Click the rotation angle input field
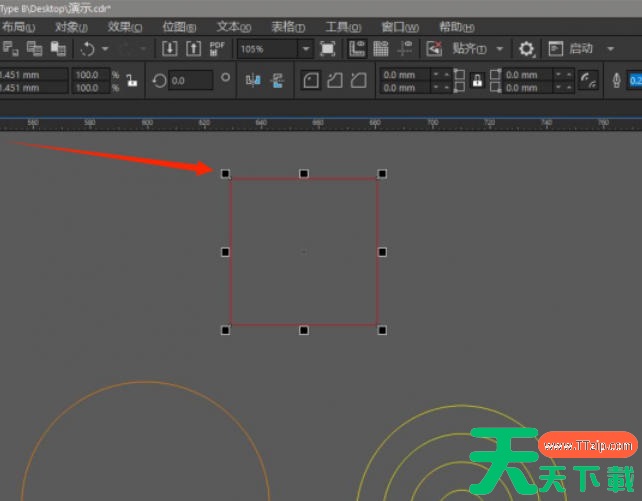 pyautogui.click(x=190, y=80)
